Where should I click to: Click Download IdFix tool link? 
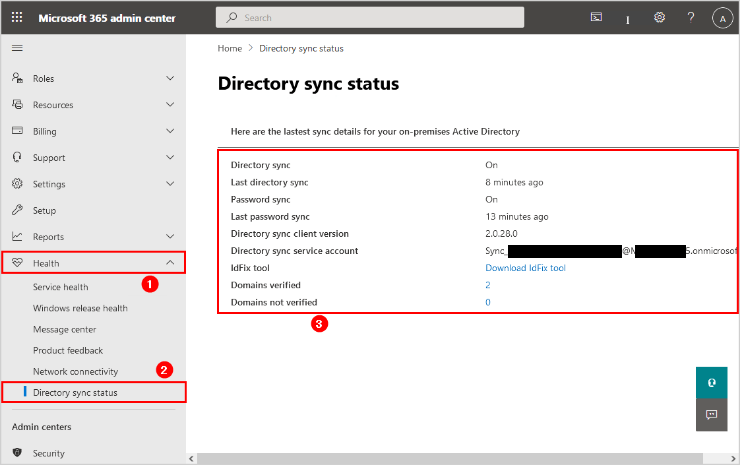(525, 268)
